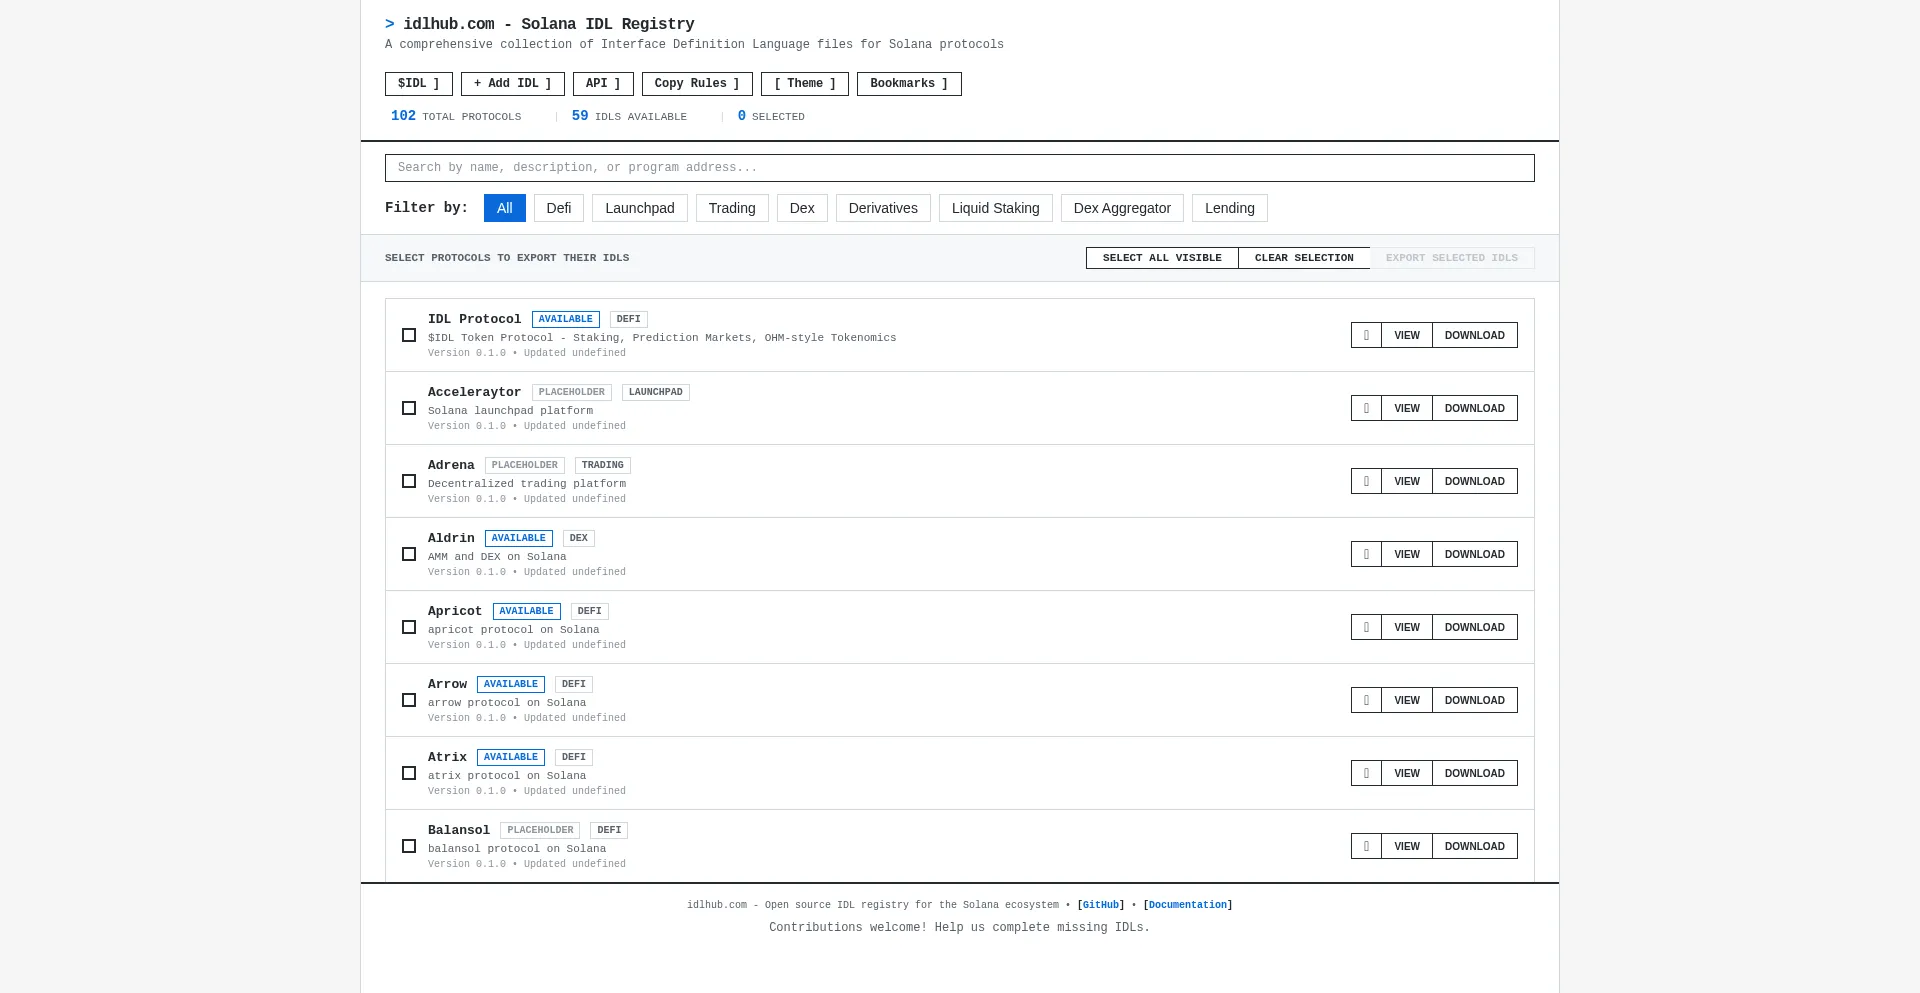
Task: Click the icon button beside VIEW for IDL Protocol
Action: 1366,335
